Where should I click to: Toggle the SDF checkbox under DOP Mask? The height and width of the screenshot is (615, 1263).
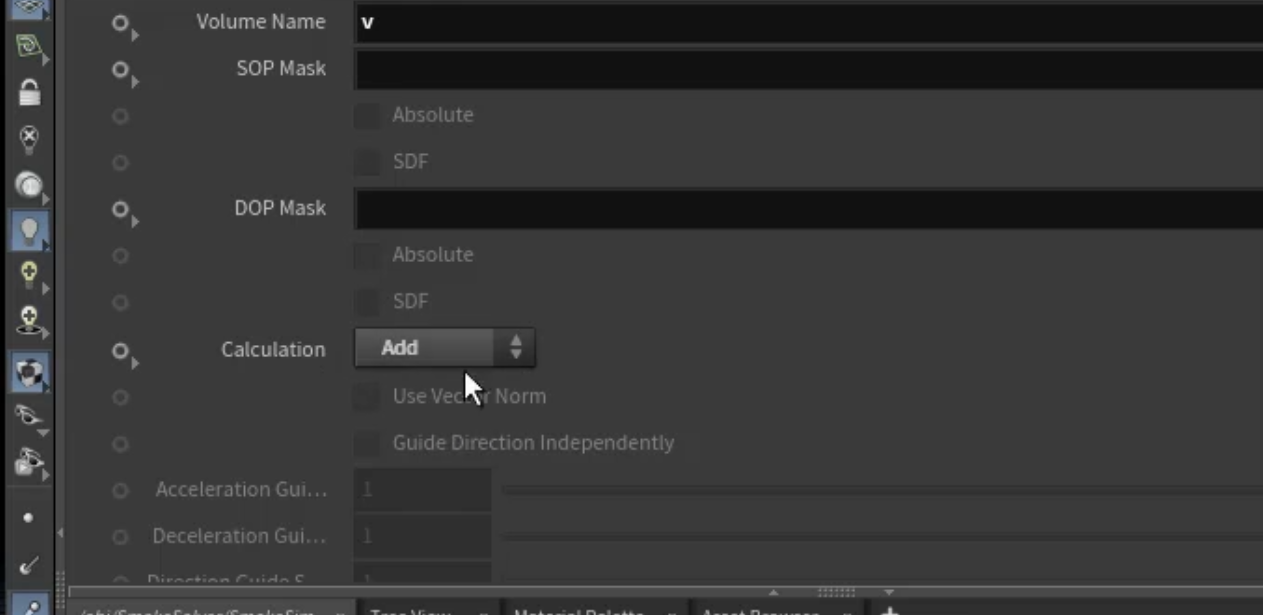coord(367,301)
